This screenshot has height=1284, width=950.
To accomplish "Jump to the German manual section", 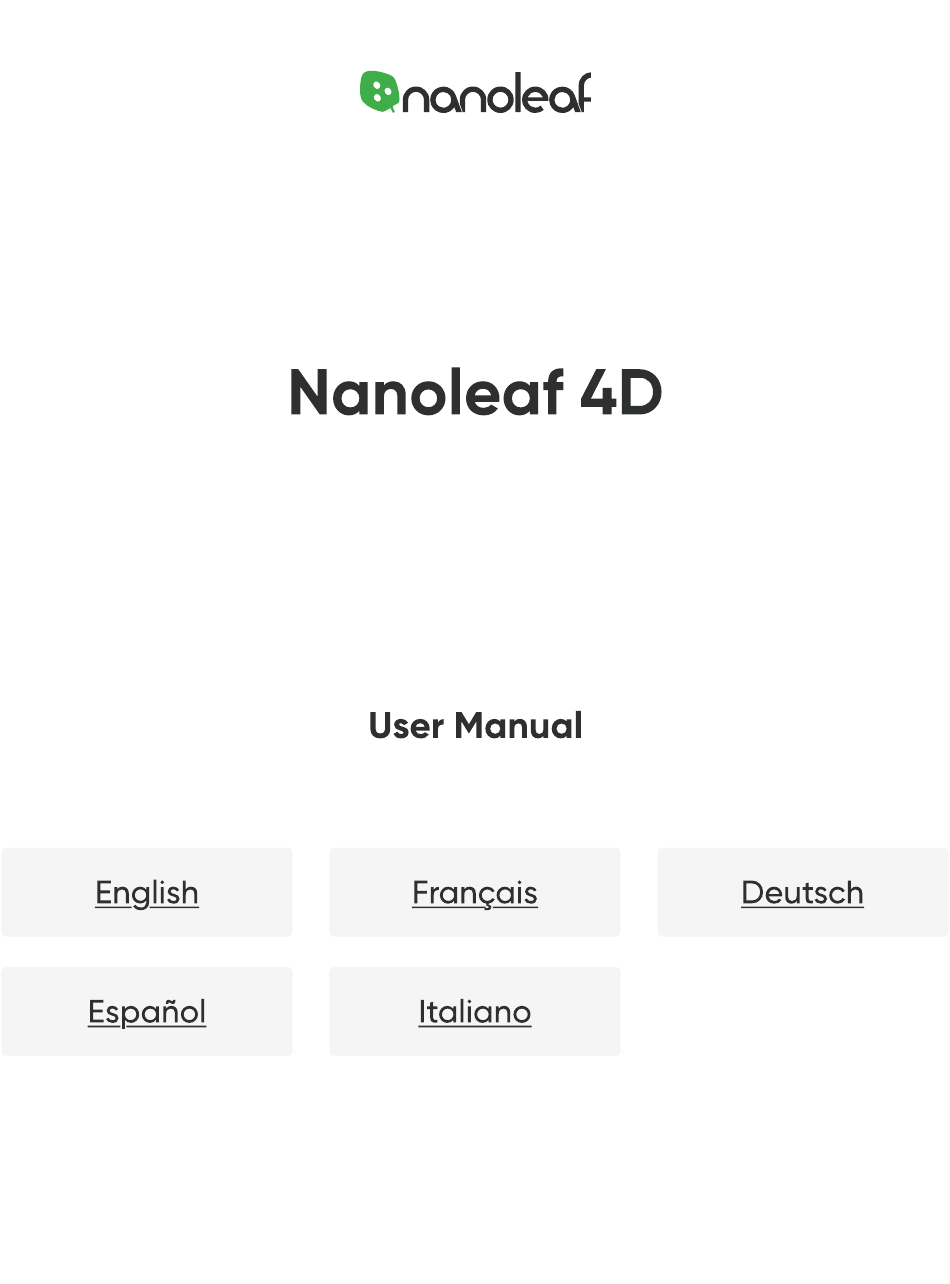I will pos(802,892).
